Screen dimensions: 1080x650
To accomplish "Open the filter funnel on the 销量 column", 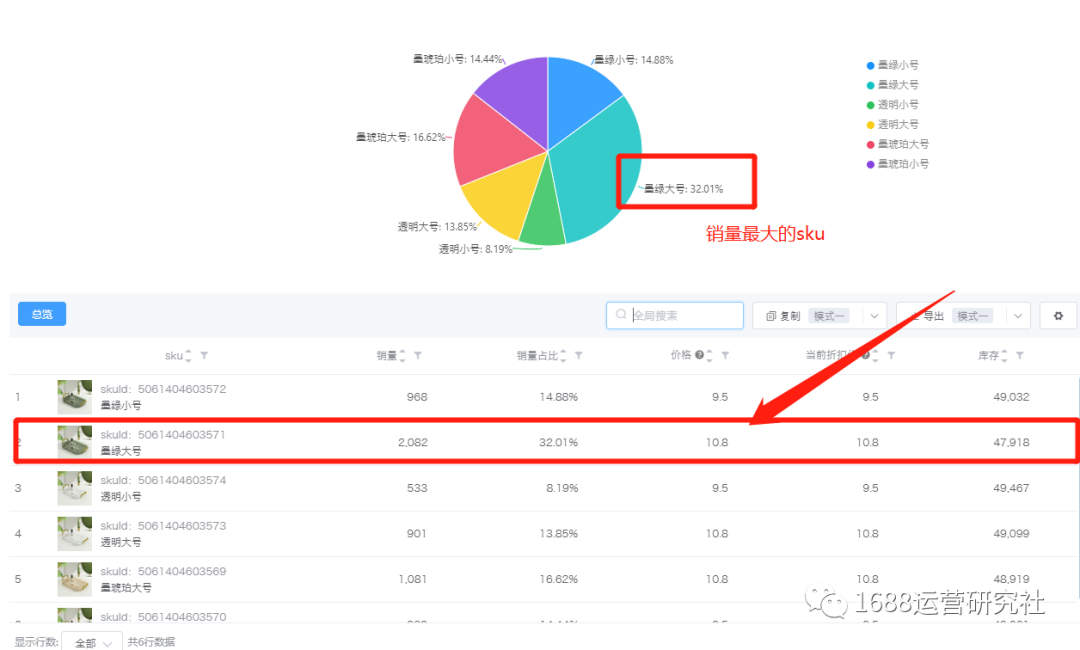I will 418,357.
